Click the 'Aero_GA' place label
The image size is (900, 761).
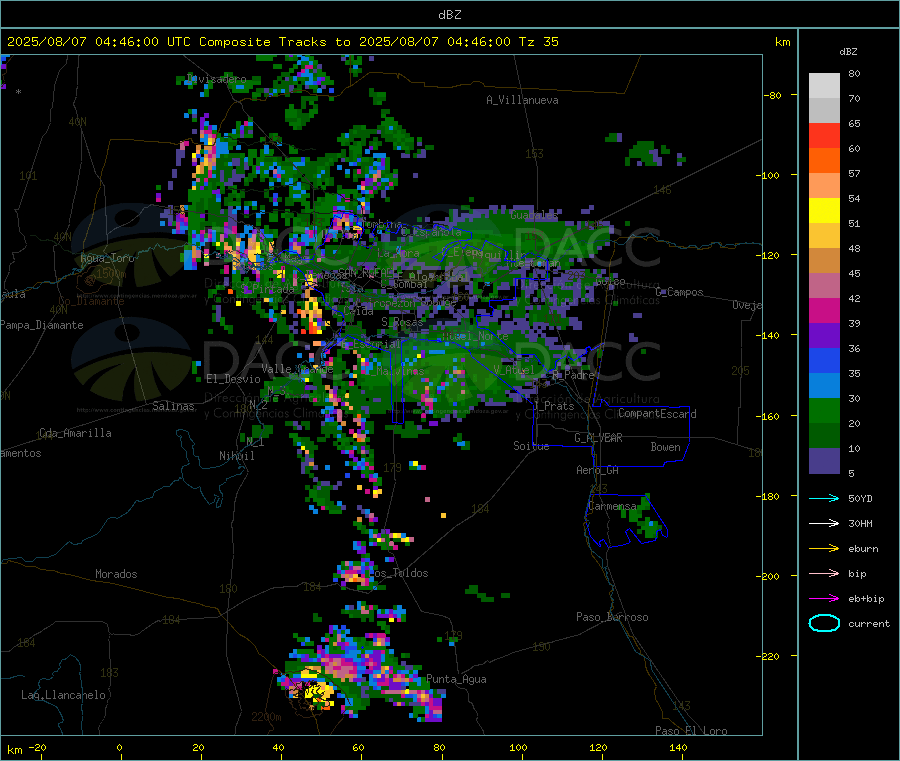[x=597, y=470]
